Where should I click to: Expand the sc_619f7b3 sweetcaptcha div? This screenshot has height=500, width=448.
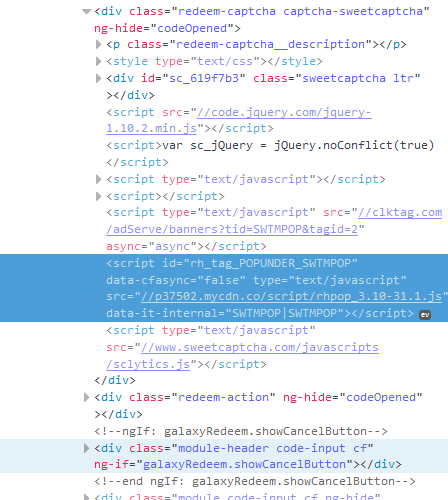(98, 78)
